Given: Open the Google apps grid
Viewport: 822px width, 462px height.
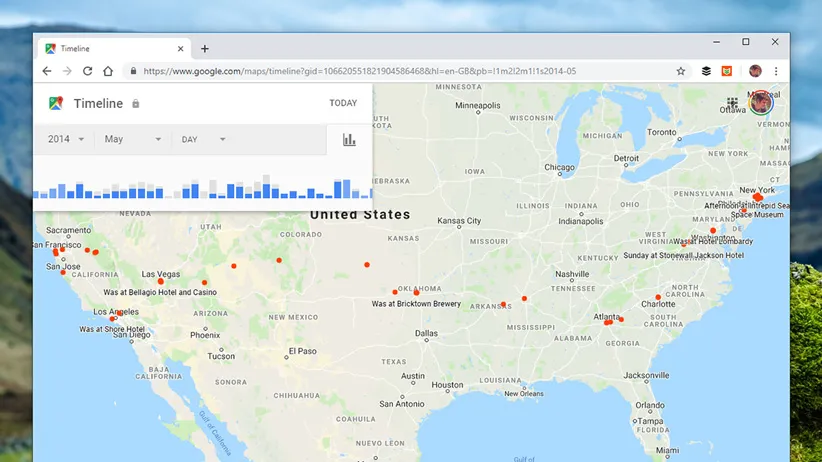Looking at the screenshot, I should 733,102.
